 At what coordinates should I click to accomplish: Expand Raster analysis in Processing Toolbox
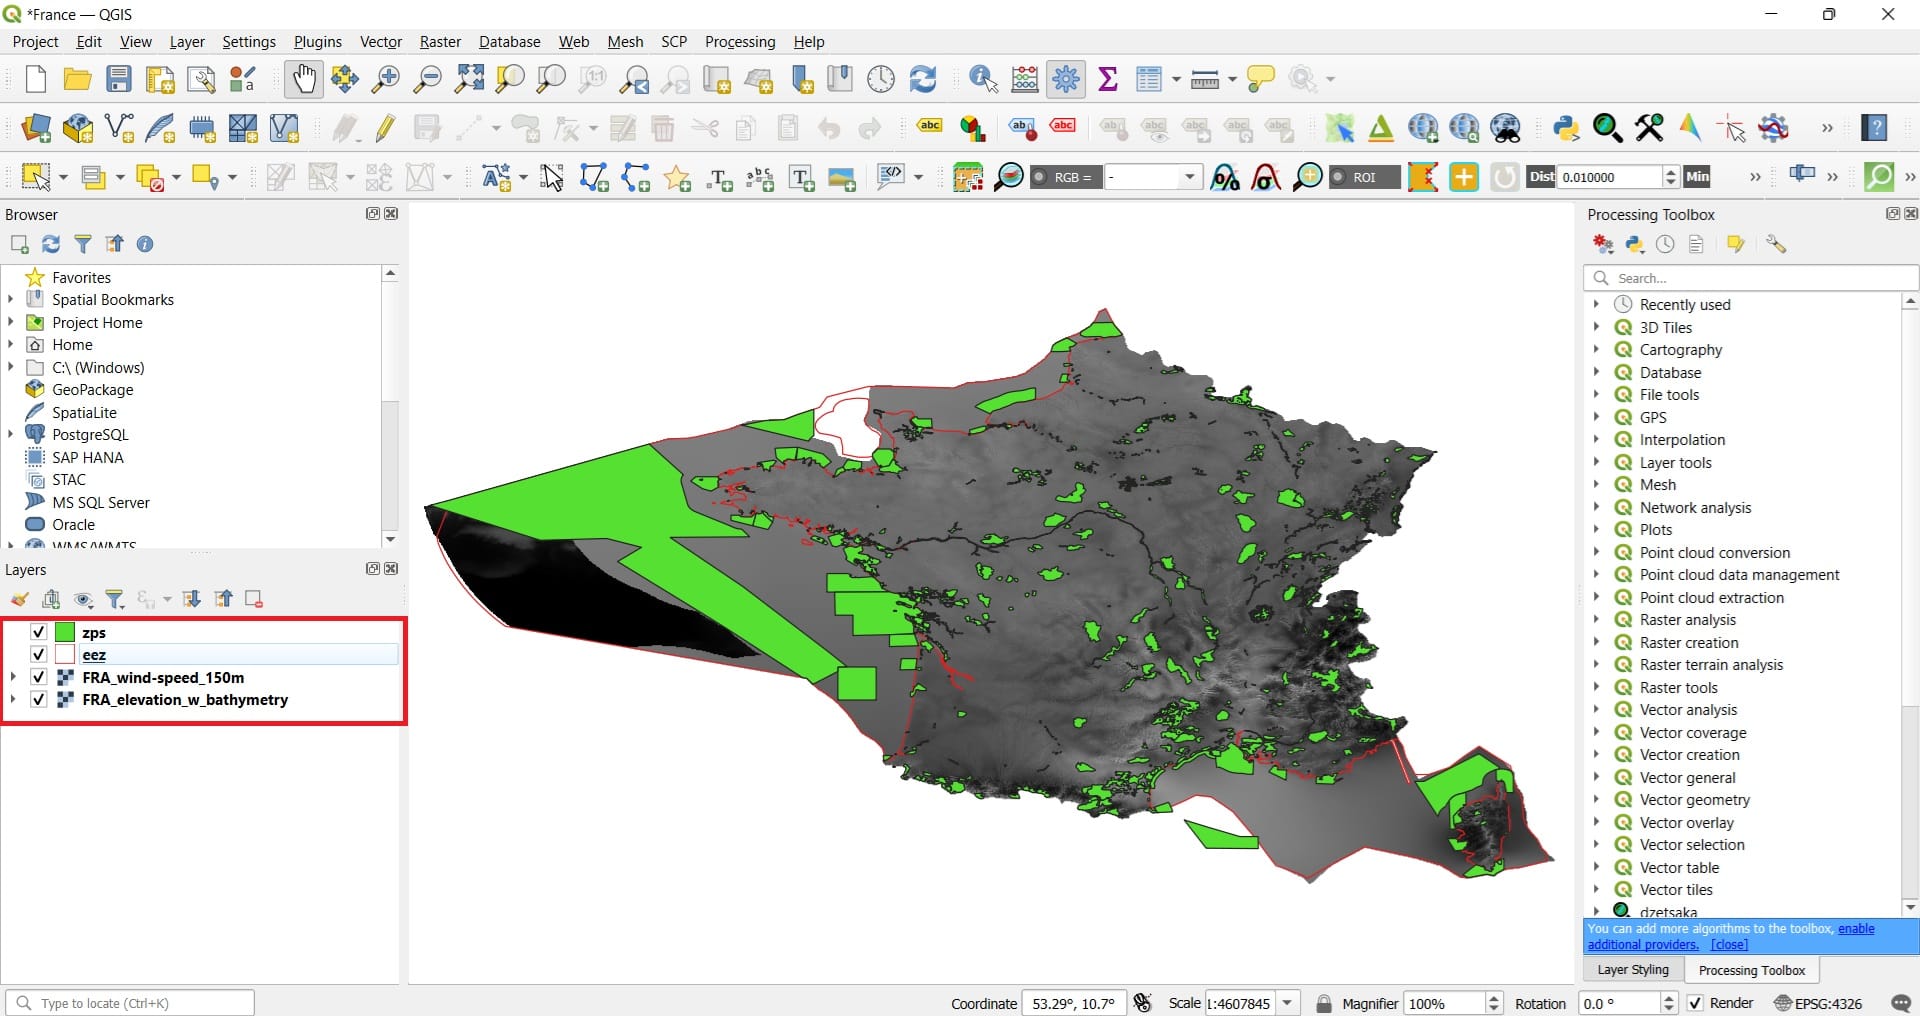point(1596,620)
